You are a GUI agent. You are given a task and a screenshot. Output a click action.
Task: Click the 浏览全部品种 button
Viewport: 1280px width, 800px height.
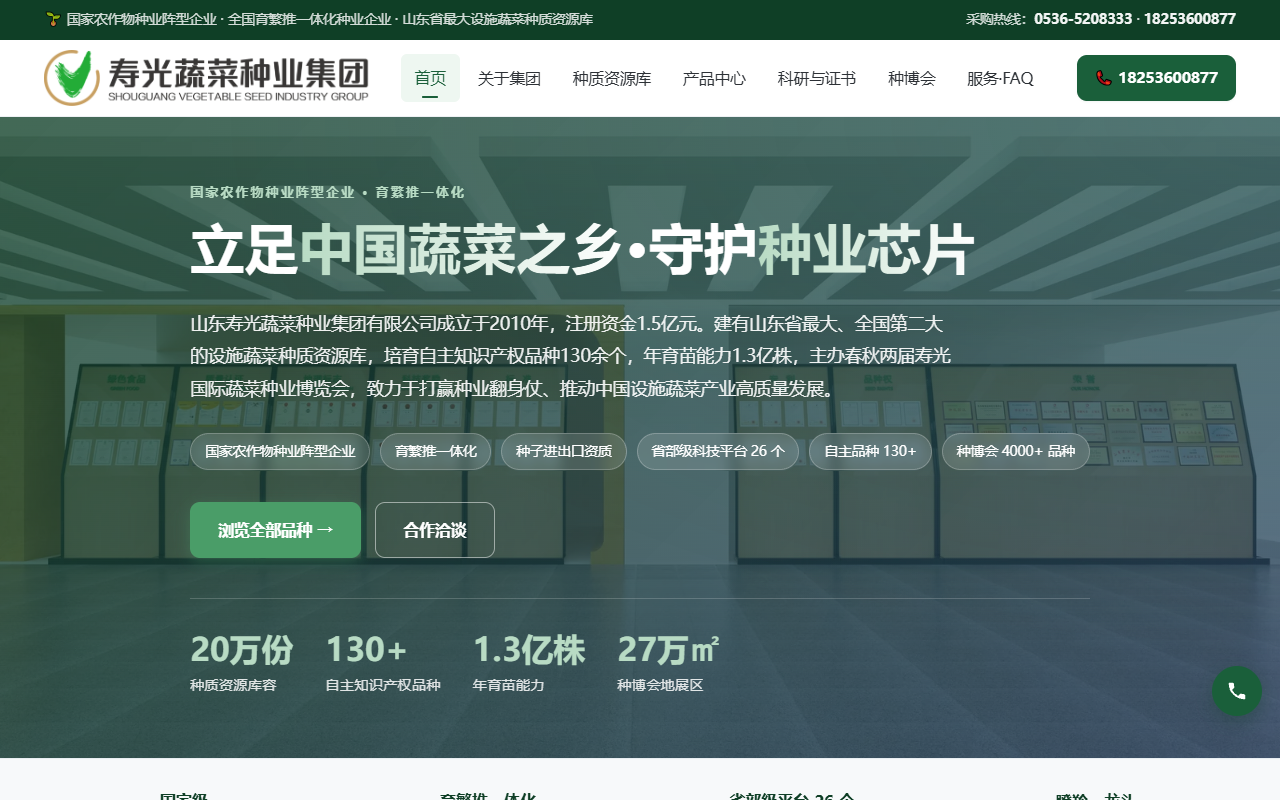275,530
